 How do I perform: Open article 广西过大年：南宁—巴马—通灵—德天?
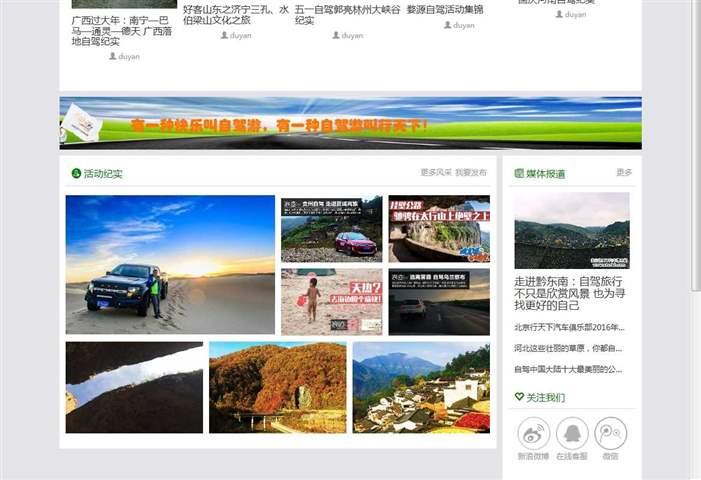coord(122,31)
